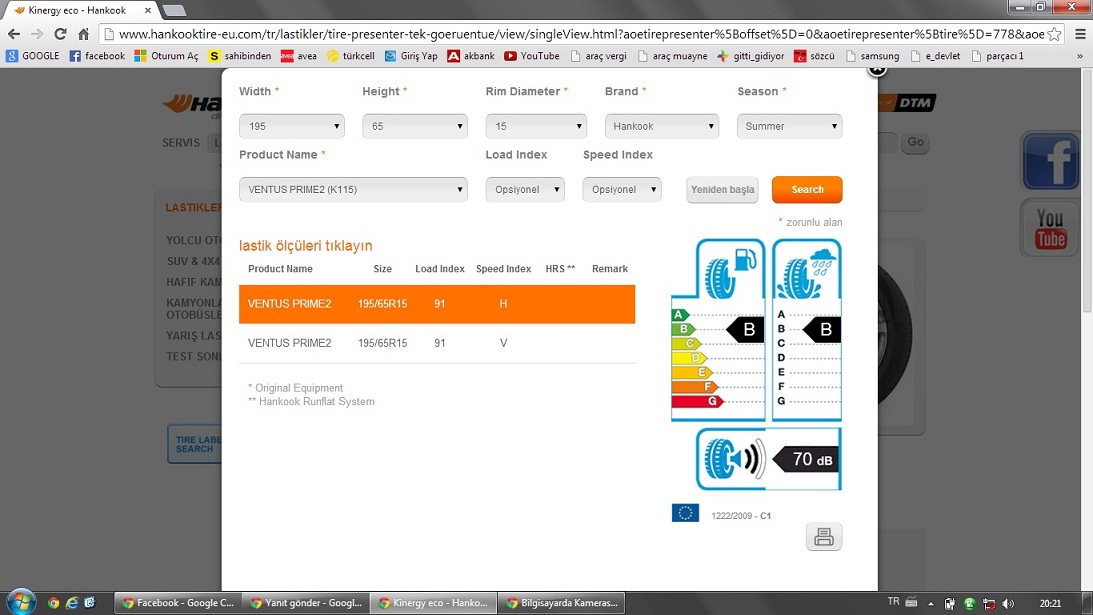1093x615 pixels.
Task: Click the Yeniden başla reset button
Action: [722, 190]
